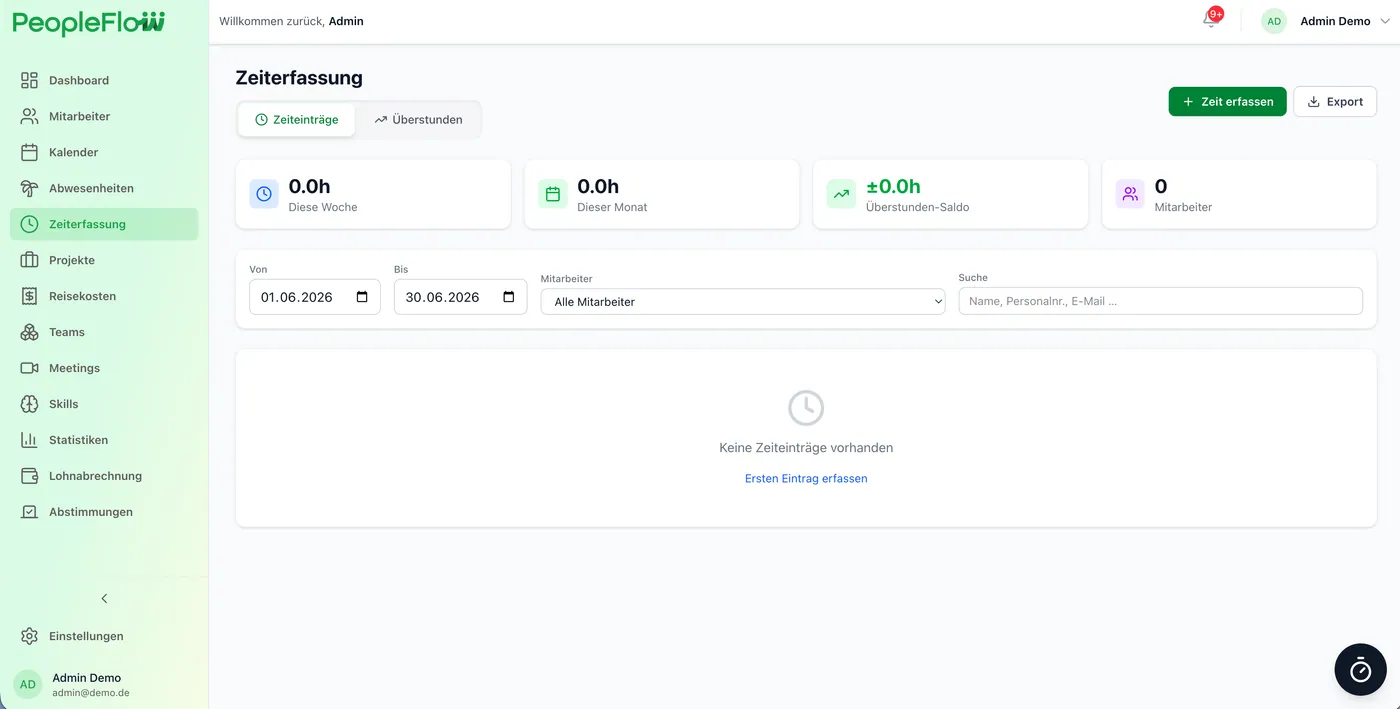Click the Statistiken bar chart icon
The image size is (1400, 709).
(29, 440)
